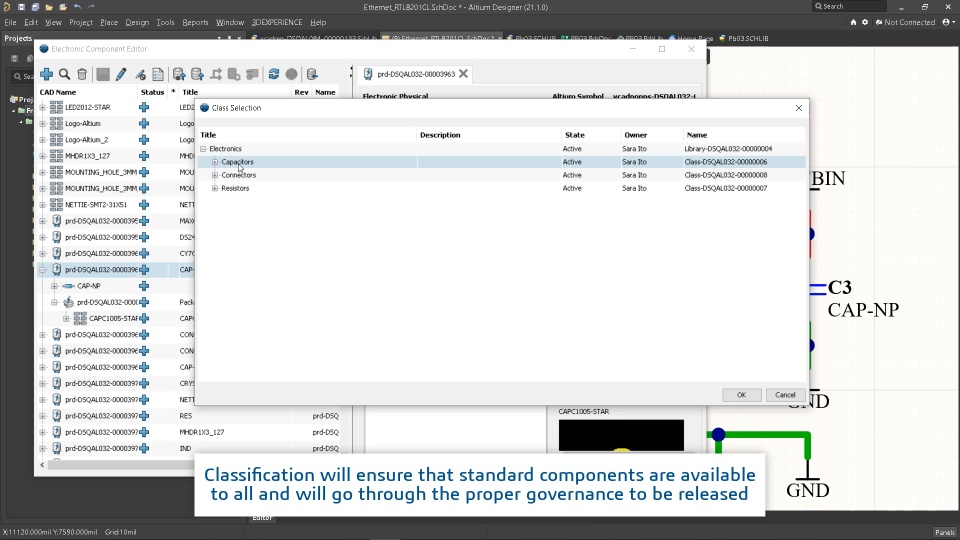Open the Reports menu
The width and height of the screenshot is (960, 540).
[x=195, y=22]
